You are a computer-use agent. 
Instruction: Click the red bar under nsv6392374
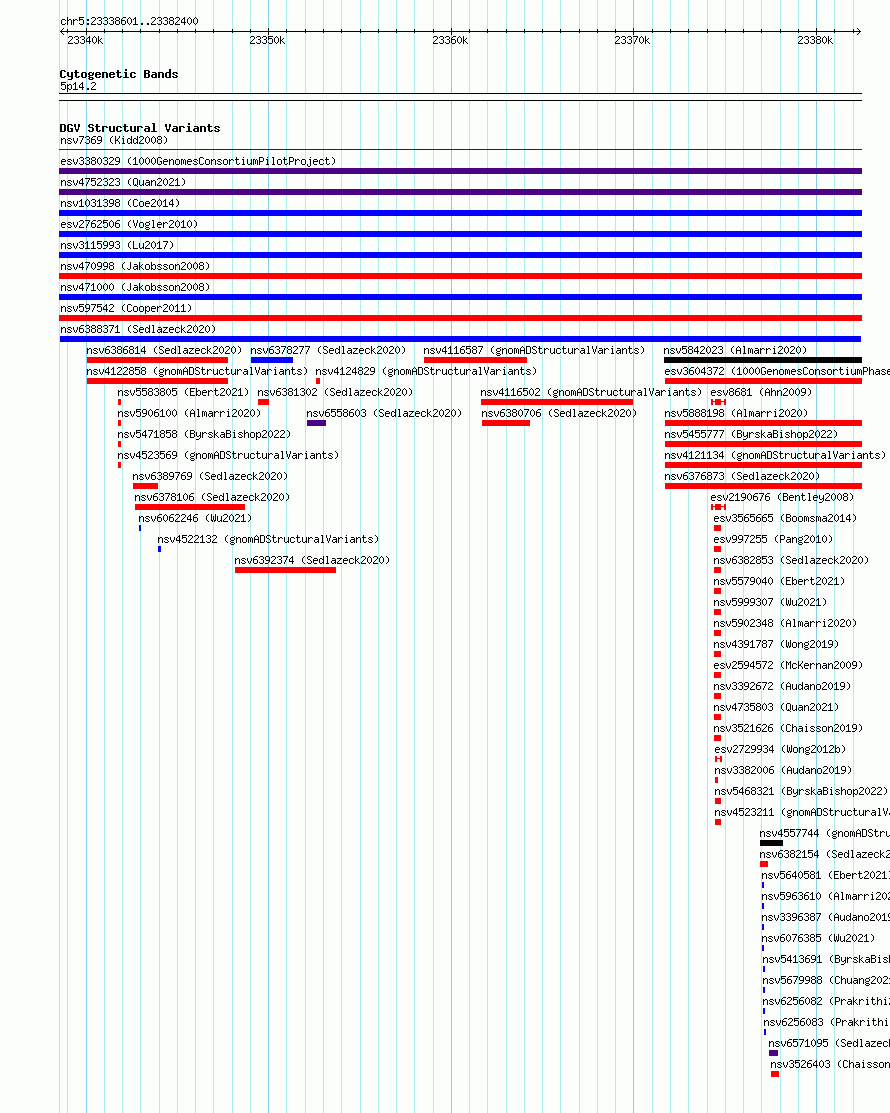tap(285, 570)
